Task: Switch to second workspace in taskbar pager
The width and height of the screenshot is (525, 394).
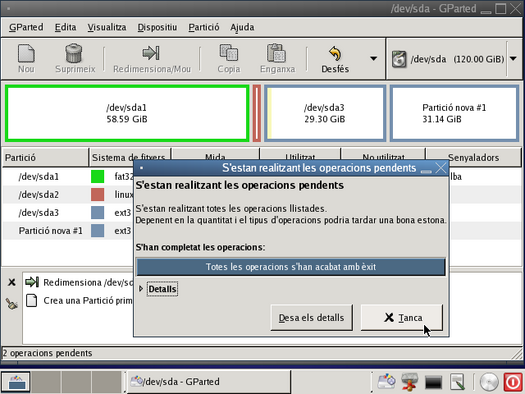Action: (46, 382)
